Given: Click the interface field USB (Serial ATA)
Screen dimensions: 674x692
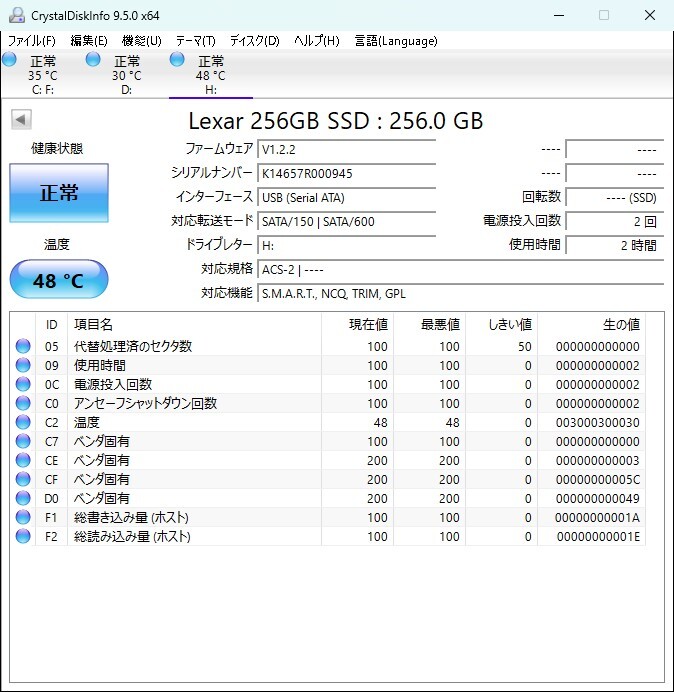Looking at the screenshot, I should coord(346,197).
